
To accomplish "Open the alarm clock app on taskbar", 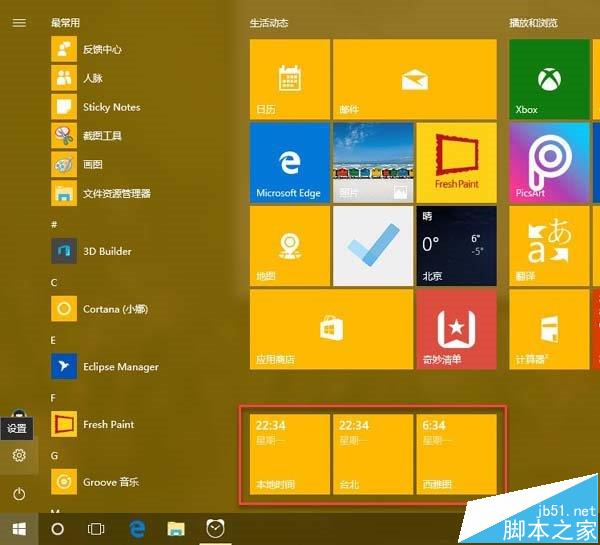I will [215, 529].
